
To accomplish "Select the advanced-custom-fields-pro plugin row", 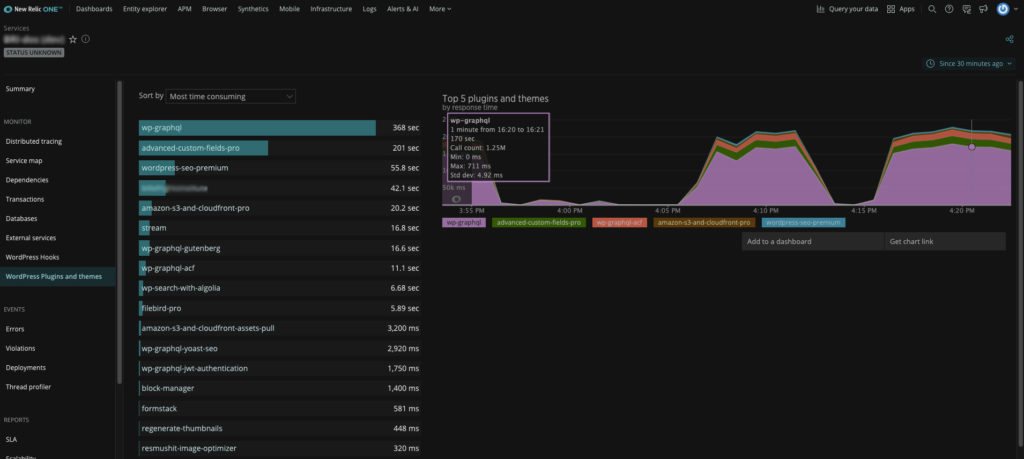I will 280,148.
